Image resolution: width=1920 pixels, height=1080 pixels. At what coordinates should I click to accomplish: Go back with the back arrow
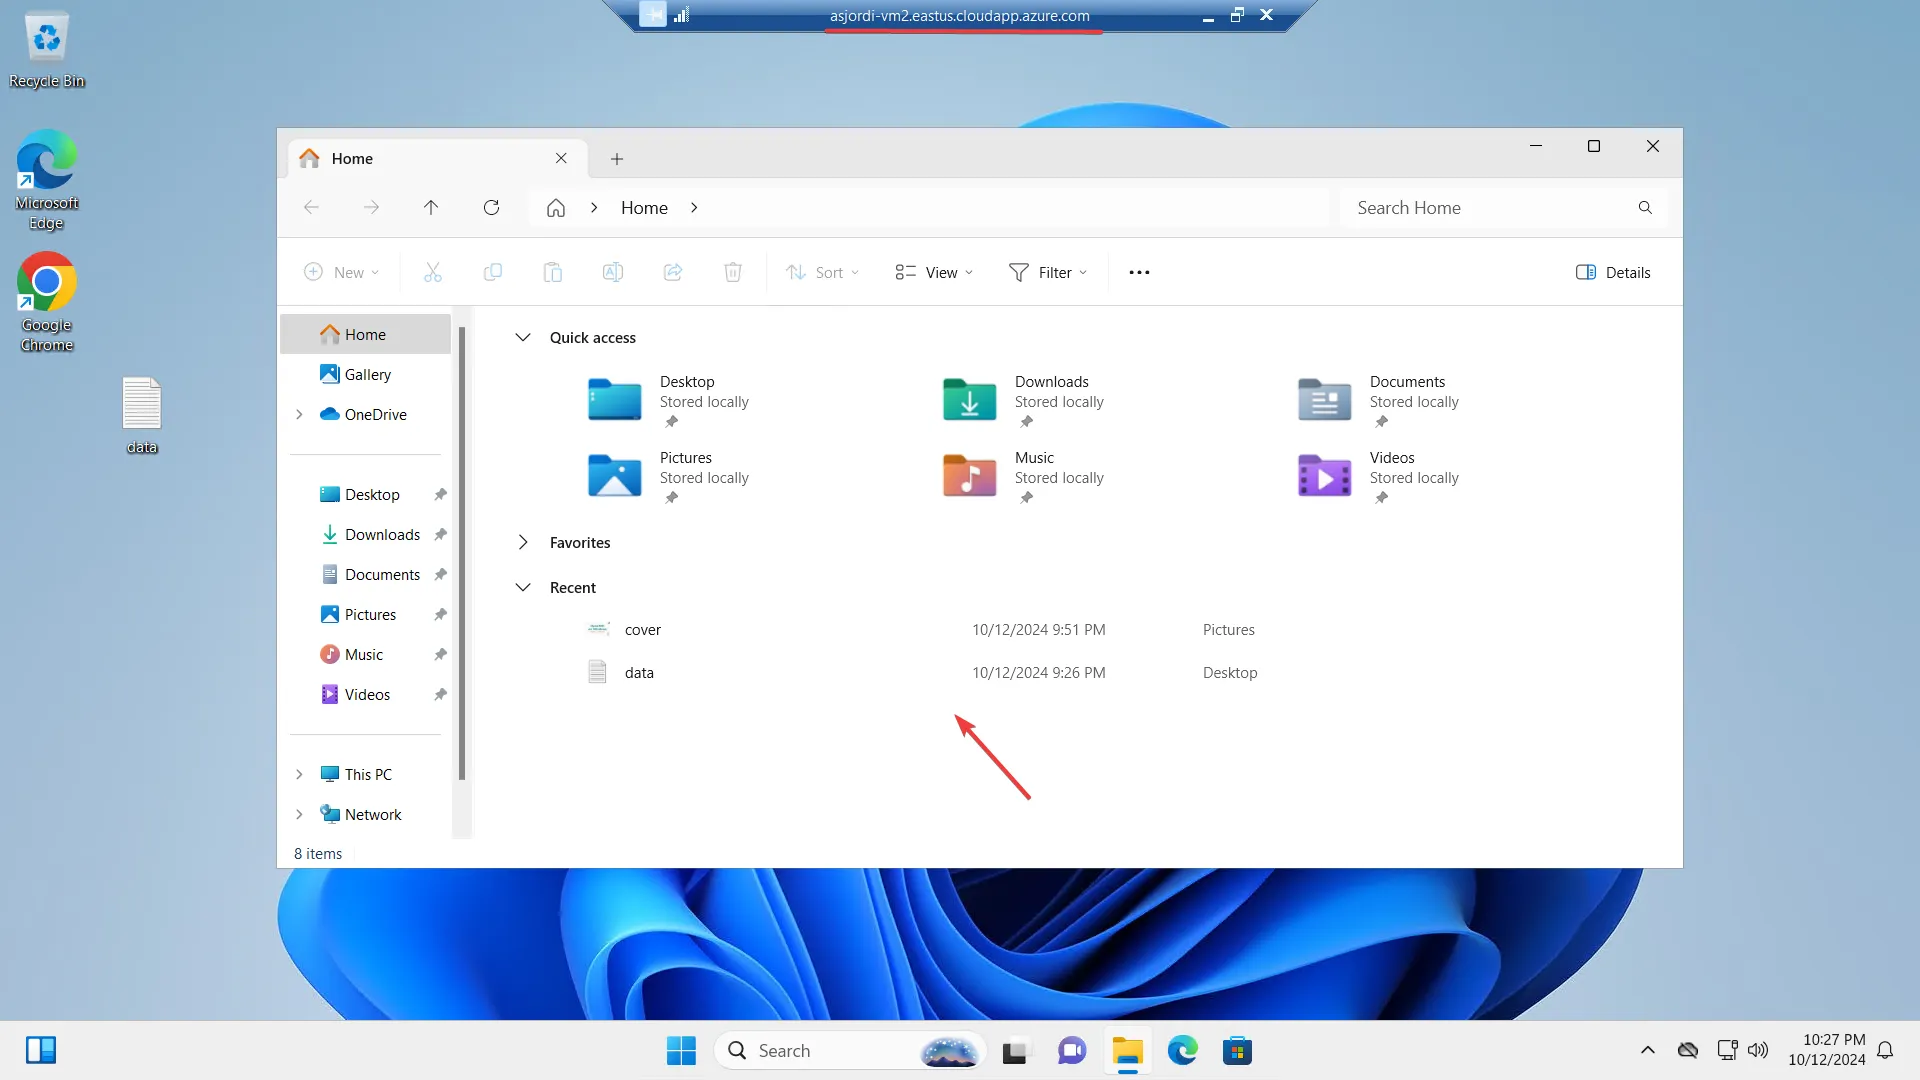311,207
